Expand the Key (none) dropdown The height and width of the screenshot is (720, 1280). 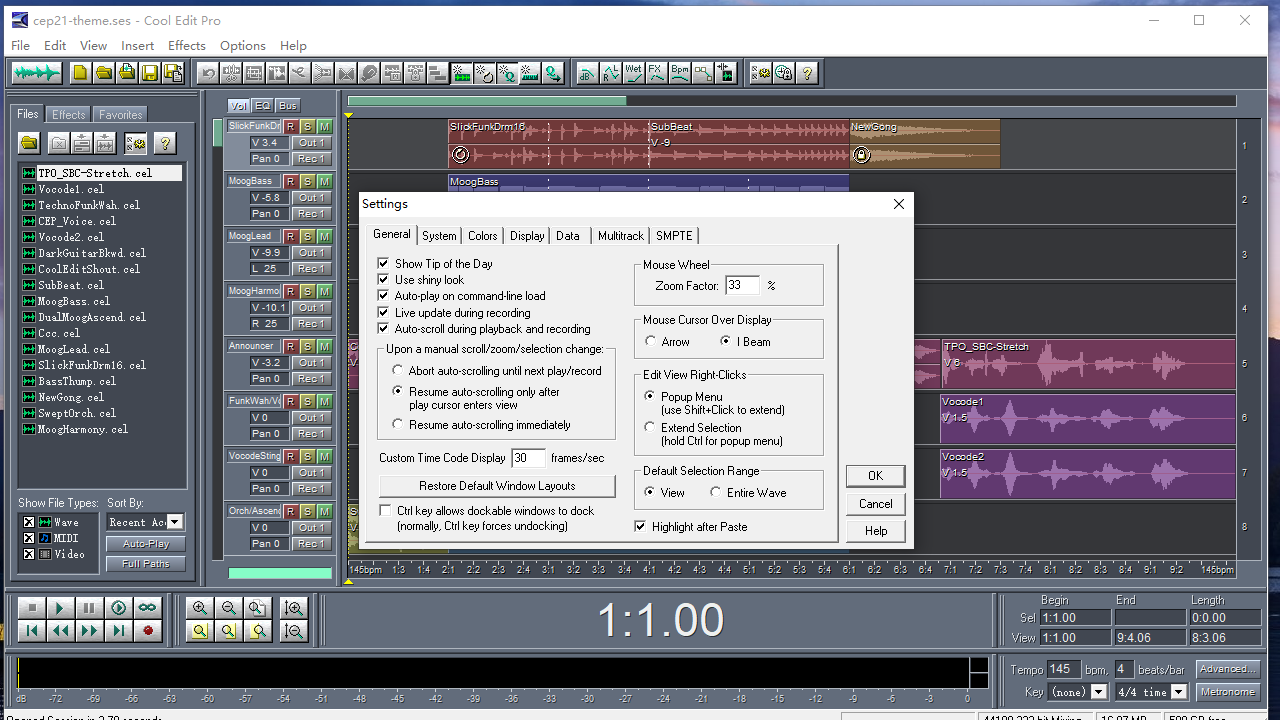coord(1099,692)
